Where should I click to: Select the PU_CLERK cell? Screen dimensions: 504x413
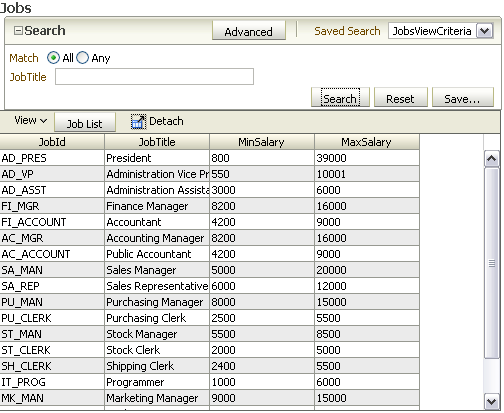tap(52, 318)
